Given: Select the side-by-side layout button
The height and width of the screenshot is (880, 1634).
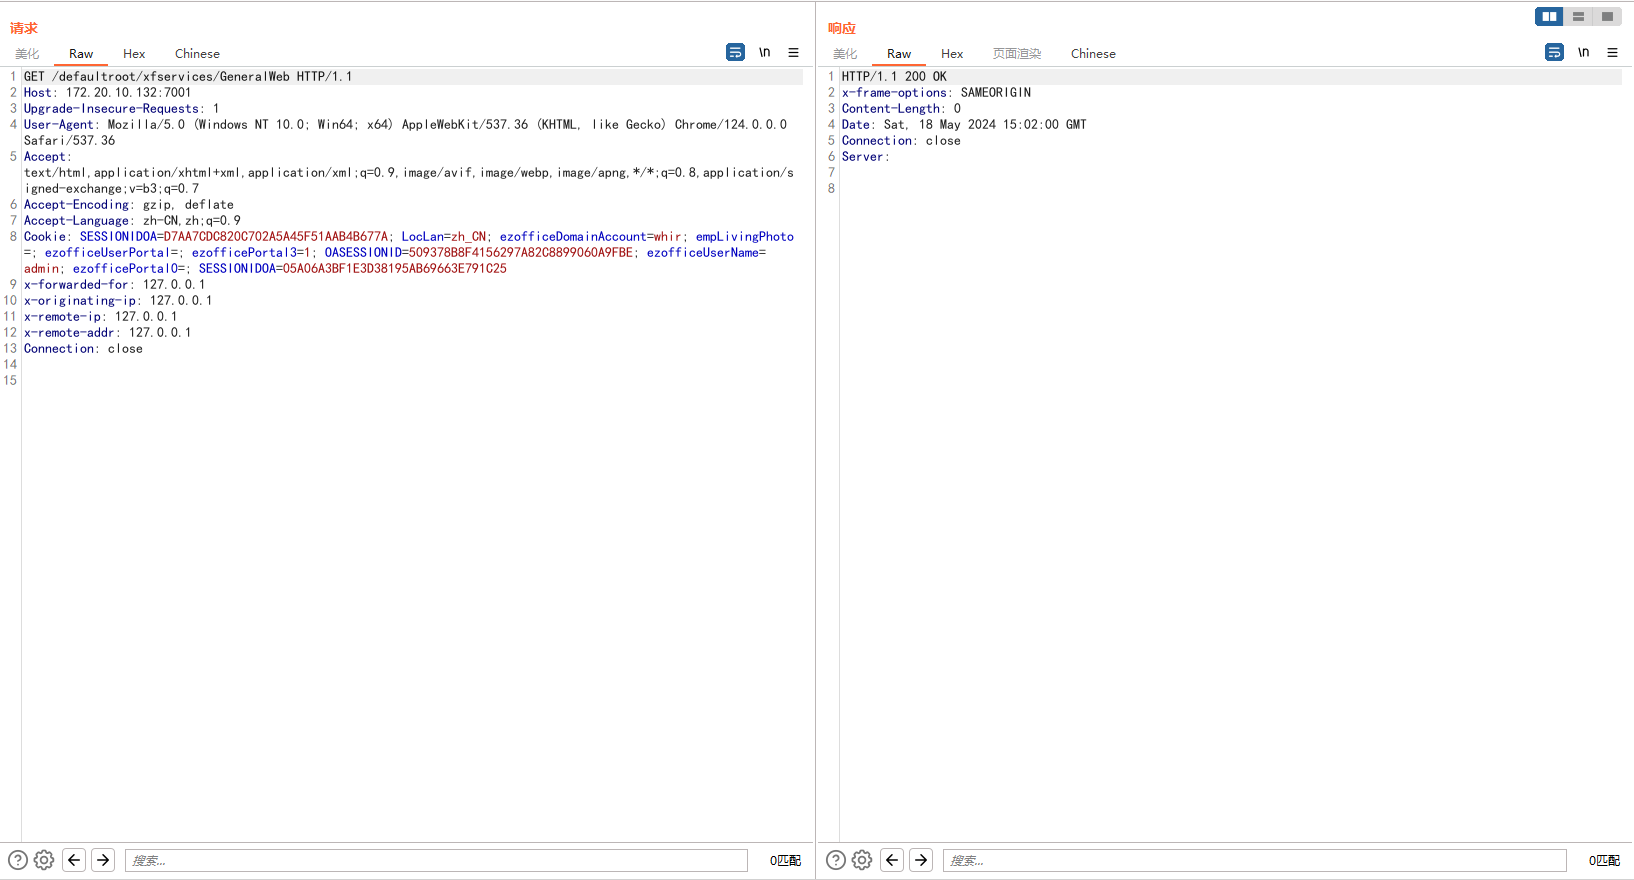Looking at the screenshot, I should tap(1549, 16).
